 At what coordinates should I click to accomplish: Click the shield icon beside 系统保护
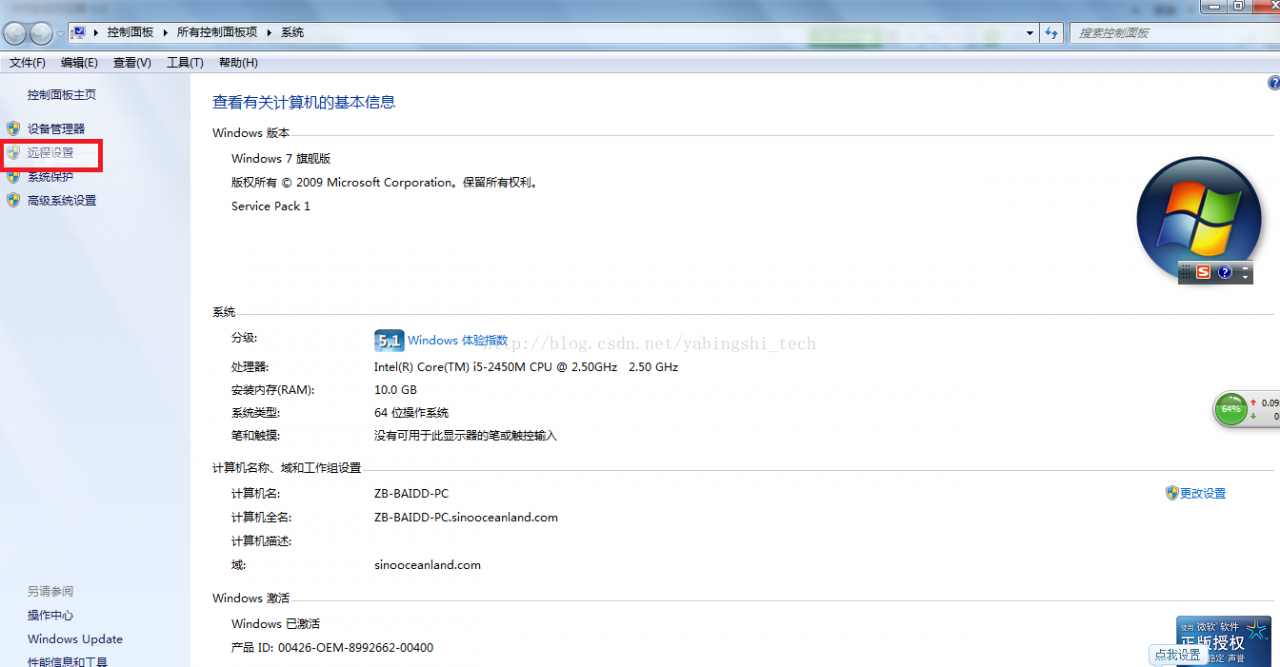(x=13, y=177)
